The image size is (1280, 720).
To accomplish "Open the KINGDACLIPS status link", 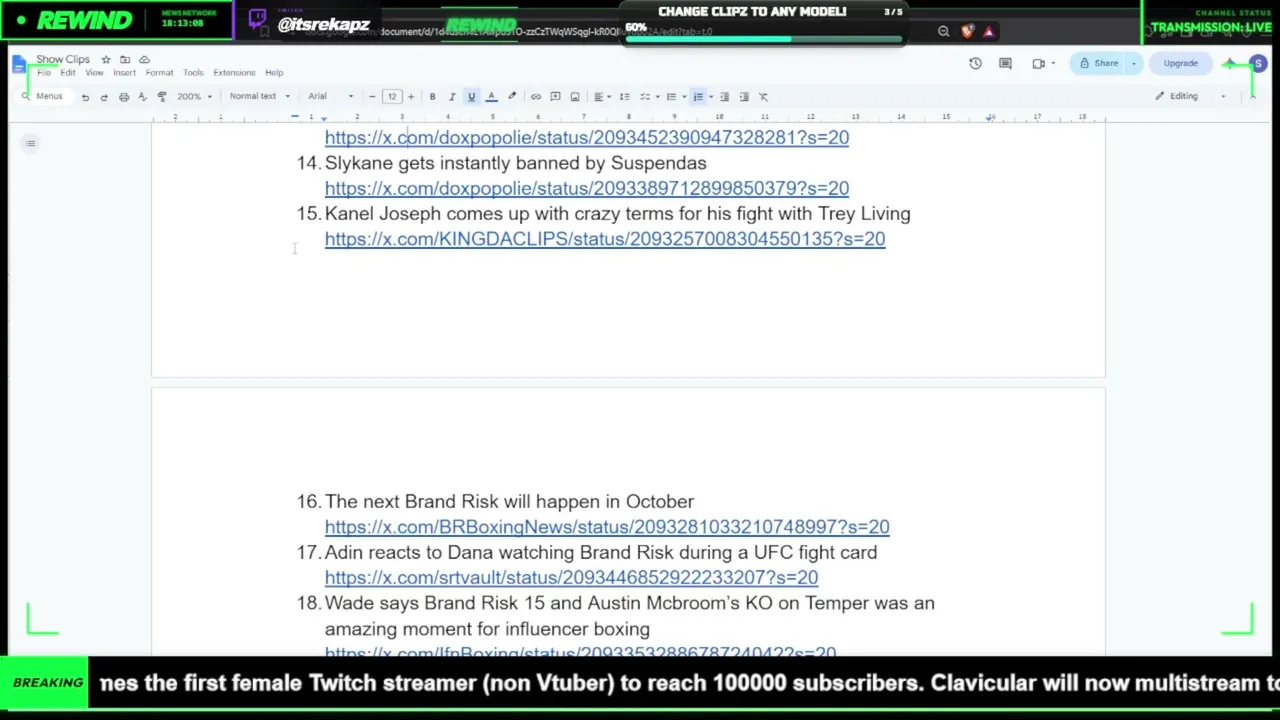I will (605, 239).
